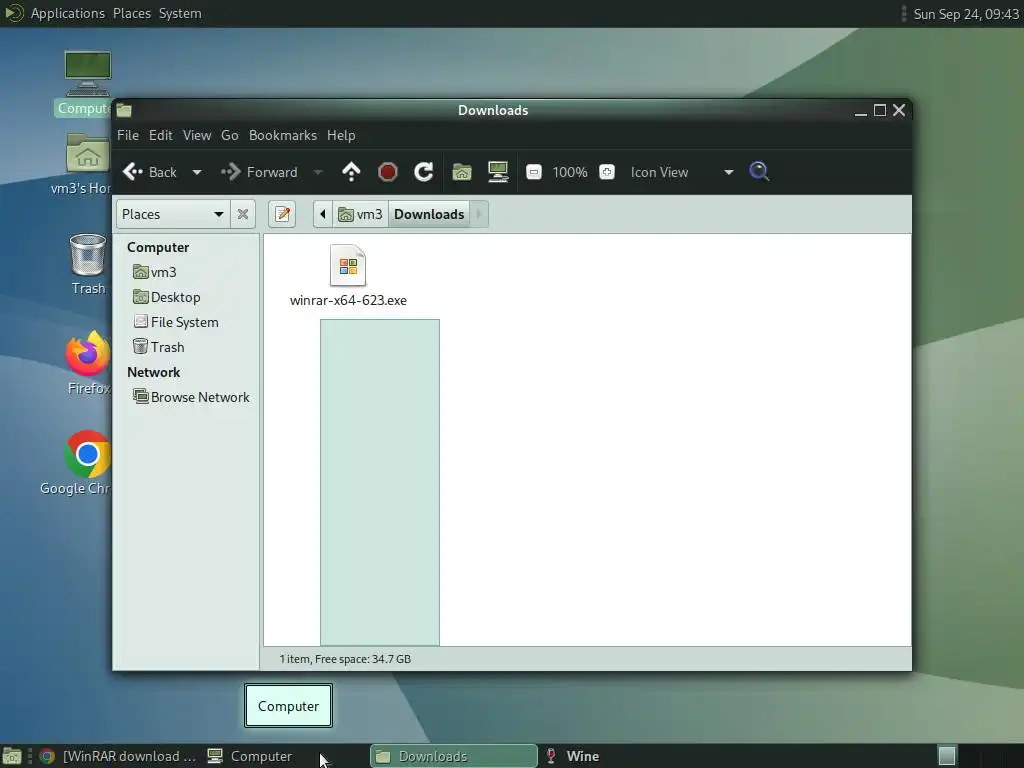This screenshot has width=1024, height=768.
Task: Go up to the parent folder
Action: pos(351,172)
